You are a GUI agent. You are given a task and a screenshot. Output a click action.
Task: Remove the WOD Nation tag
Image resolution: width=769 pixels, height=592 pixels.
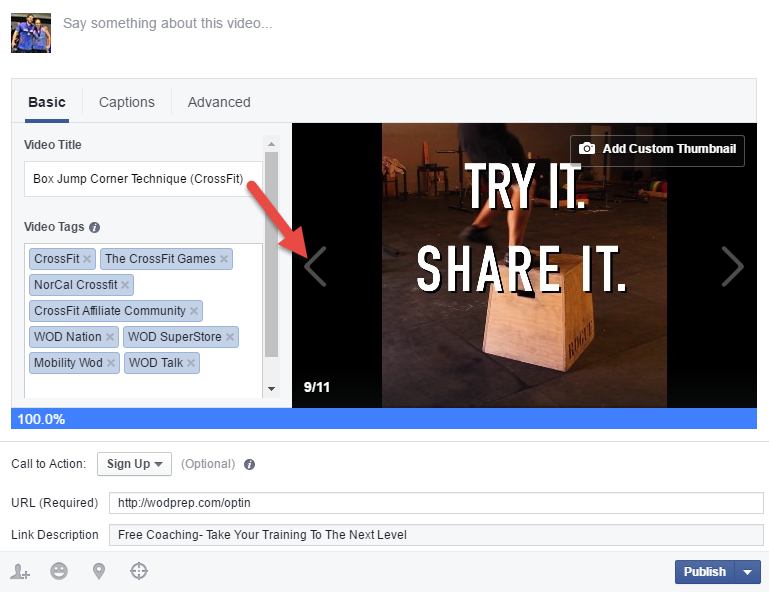coord(110,337)
